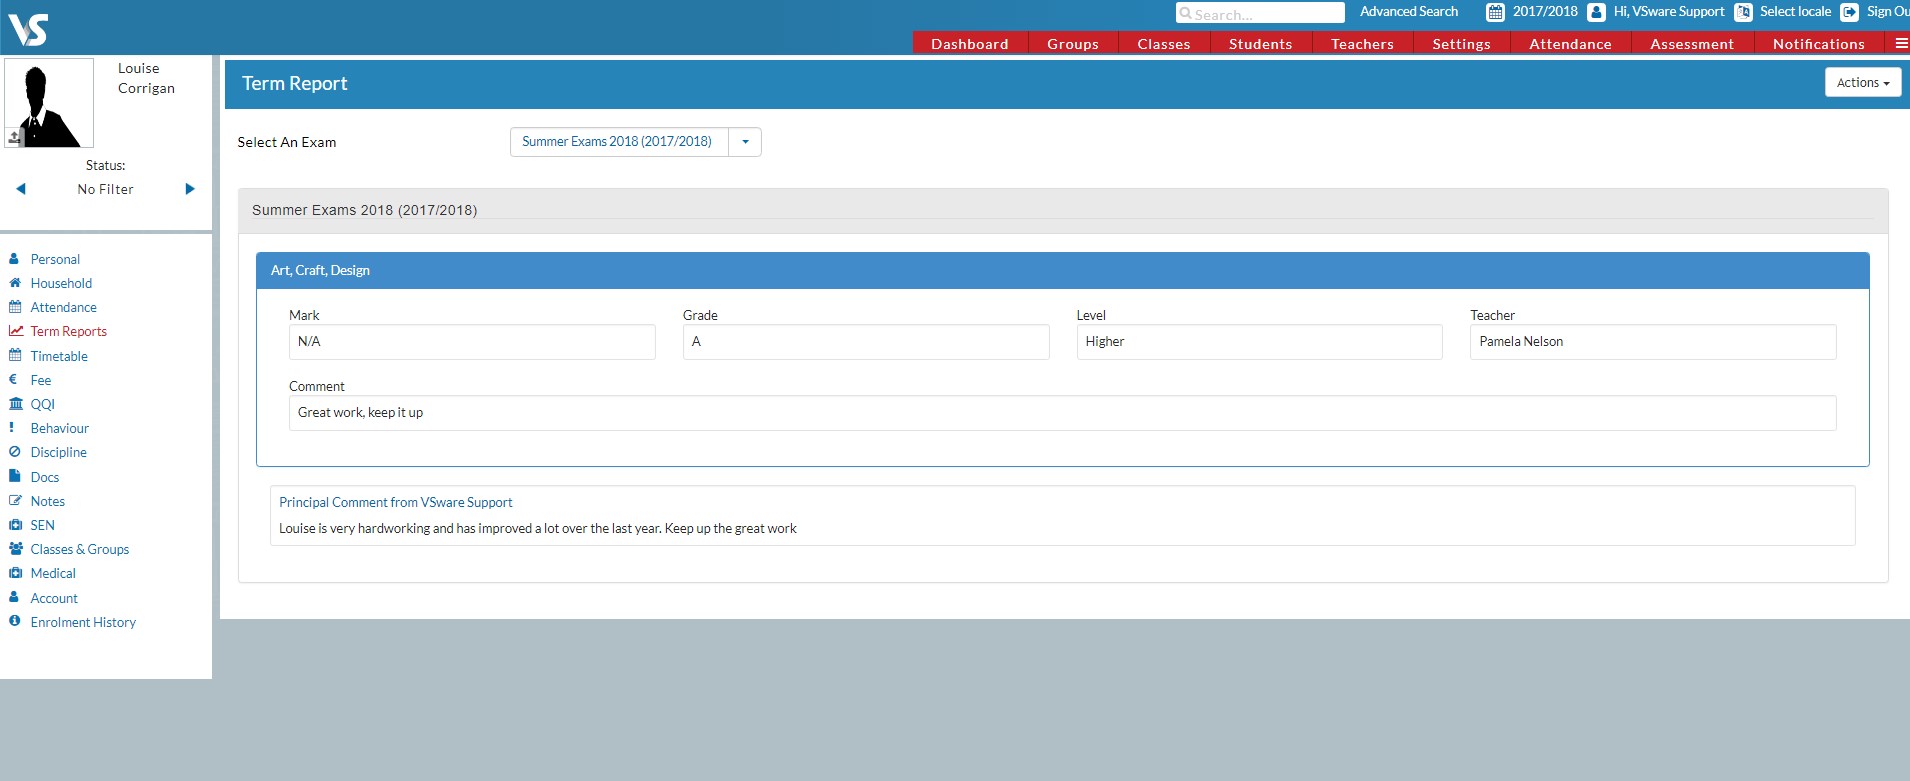The width and height of the screenshot is (1910, 781).
Task: Click Summer Exams 2018 combo box value
Action: (x=619, y=142)
